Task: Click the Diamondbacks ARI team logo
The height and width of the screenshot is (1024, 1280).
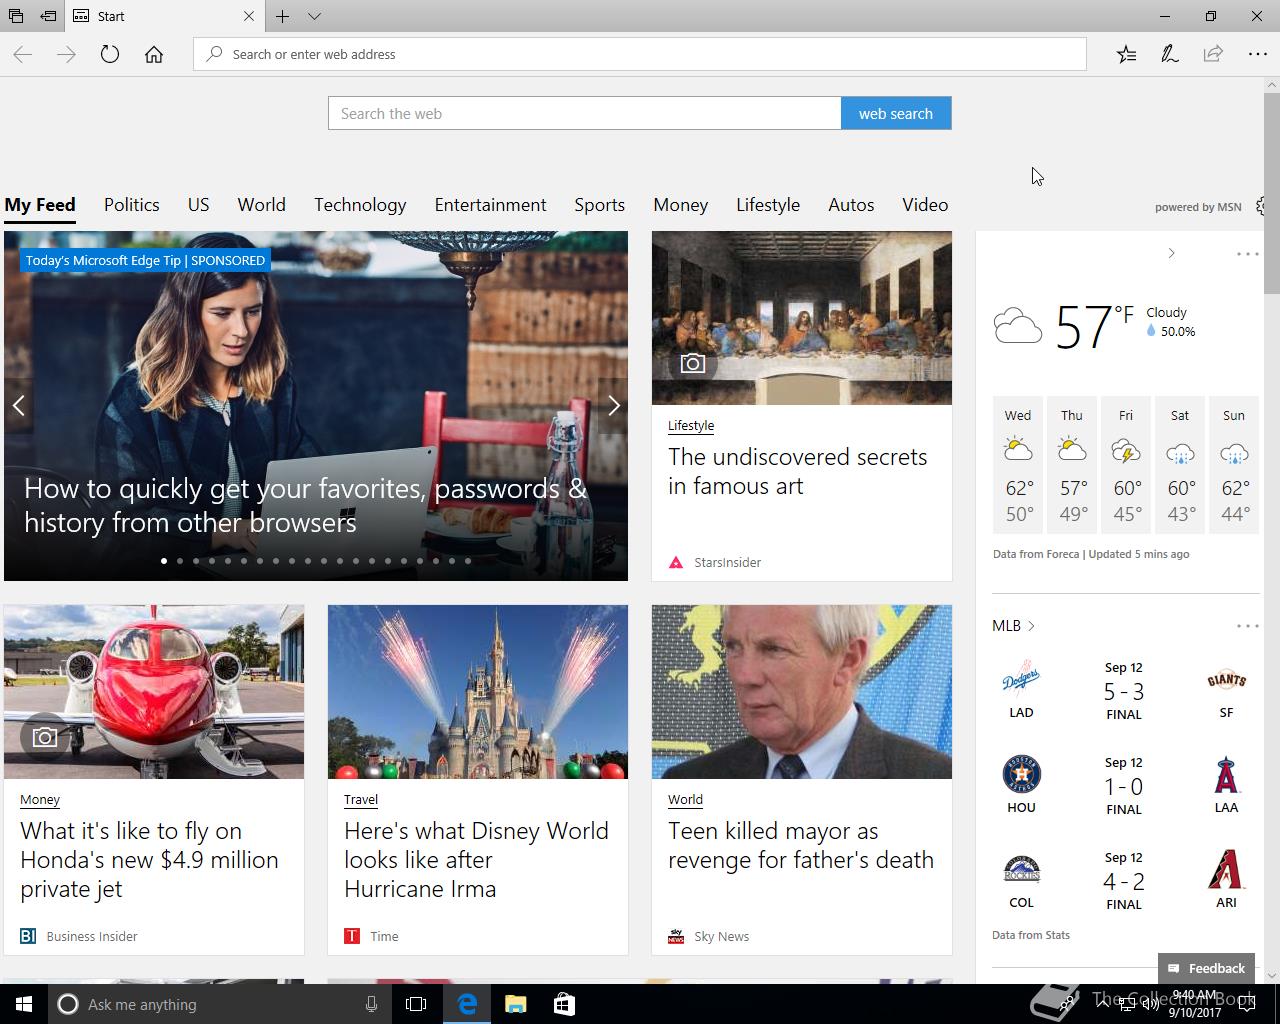Action: (x=1226, y=869)
